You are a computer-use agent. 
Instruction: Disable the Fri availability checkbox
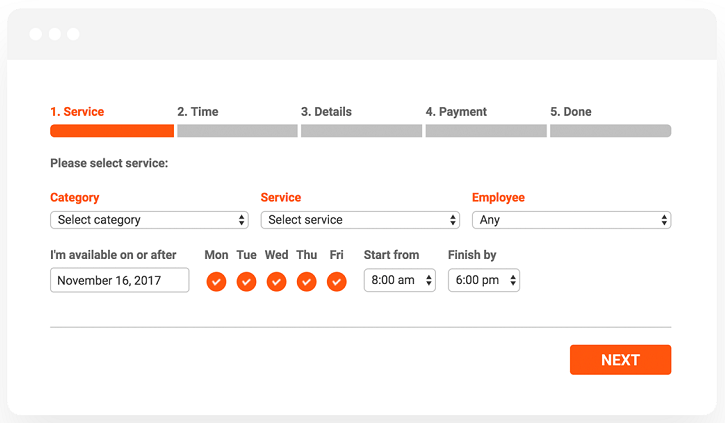[x=336, y=282]
